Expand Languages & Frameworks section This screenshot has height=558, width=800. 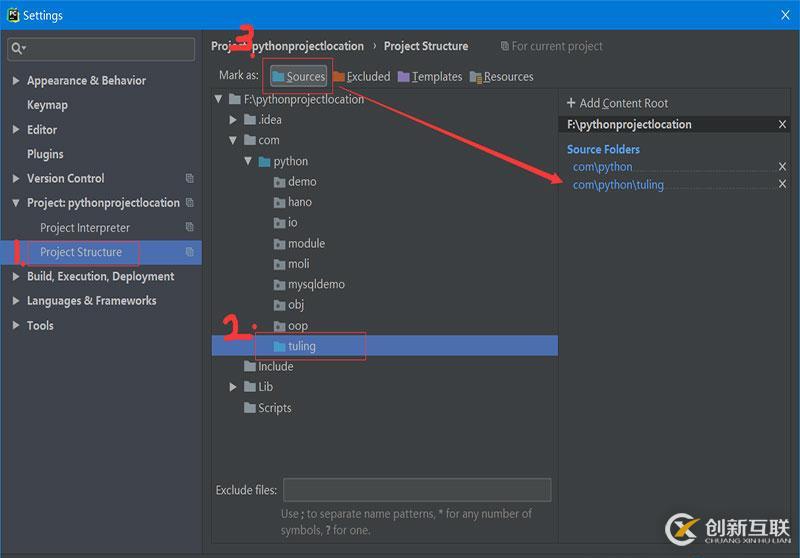click(16, 301)
